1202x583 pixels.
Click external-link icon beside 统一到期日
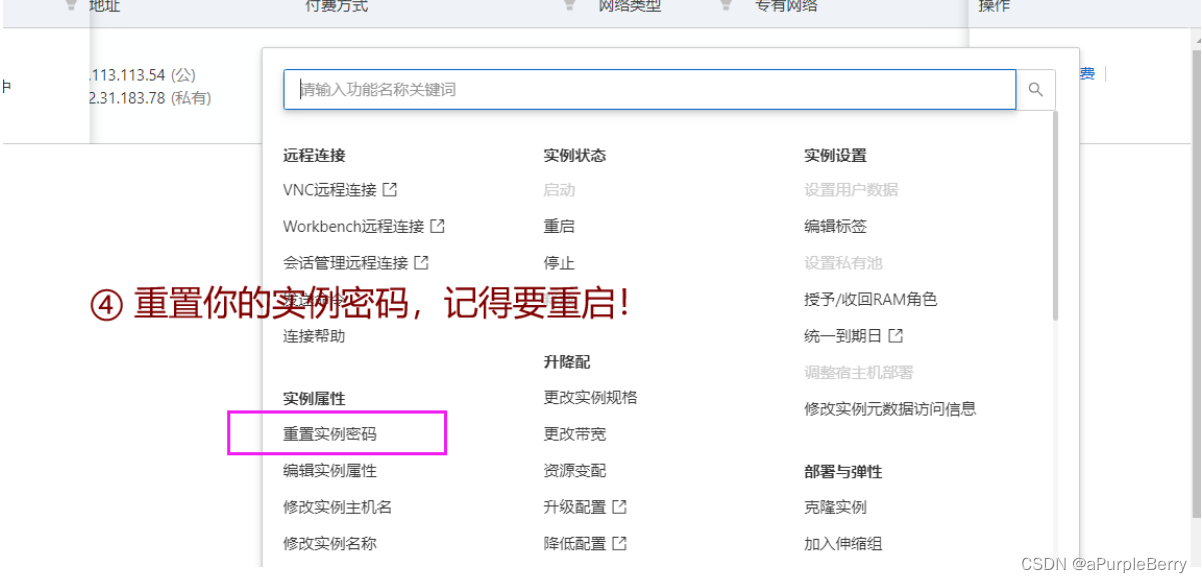tap(896, 336)
